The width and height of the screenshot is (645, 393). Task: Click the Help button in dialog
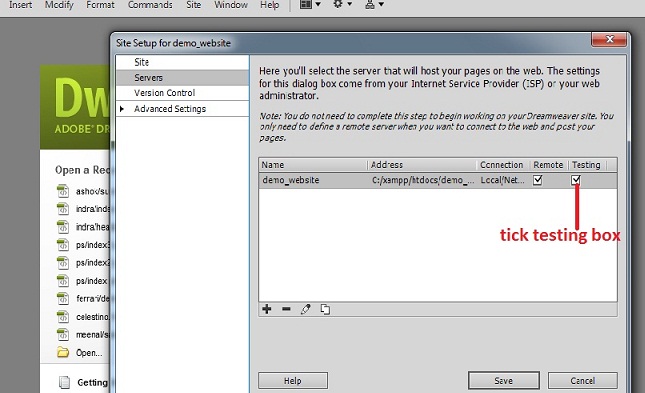point(293,381)
